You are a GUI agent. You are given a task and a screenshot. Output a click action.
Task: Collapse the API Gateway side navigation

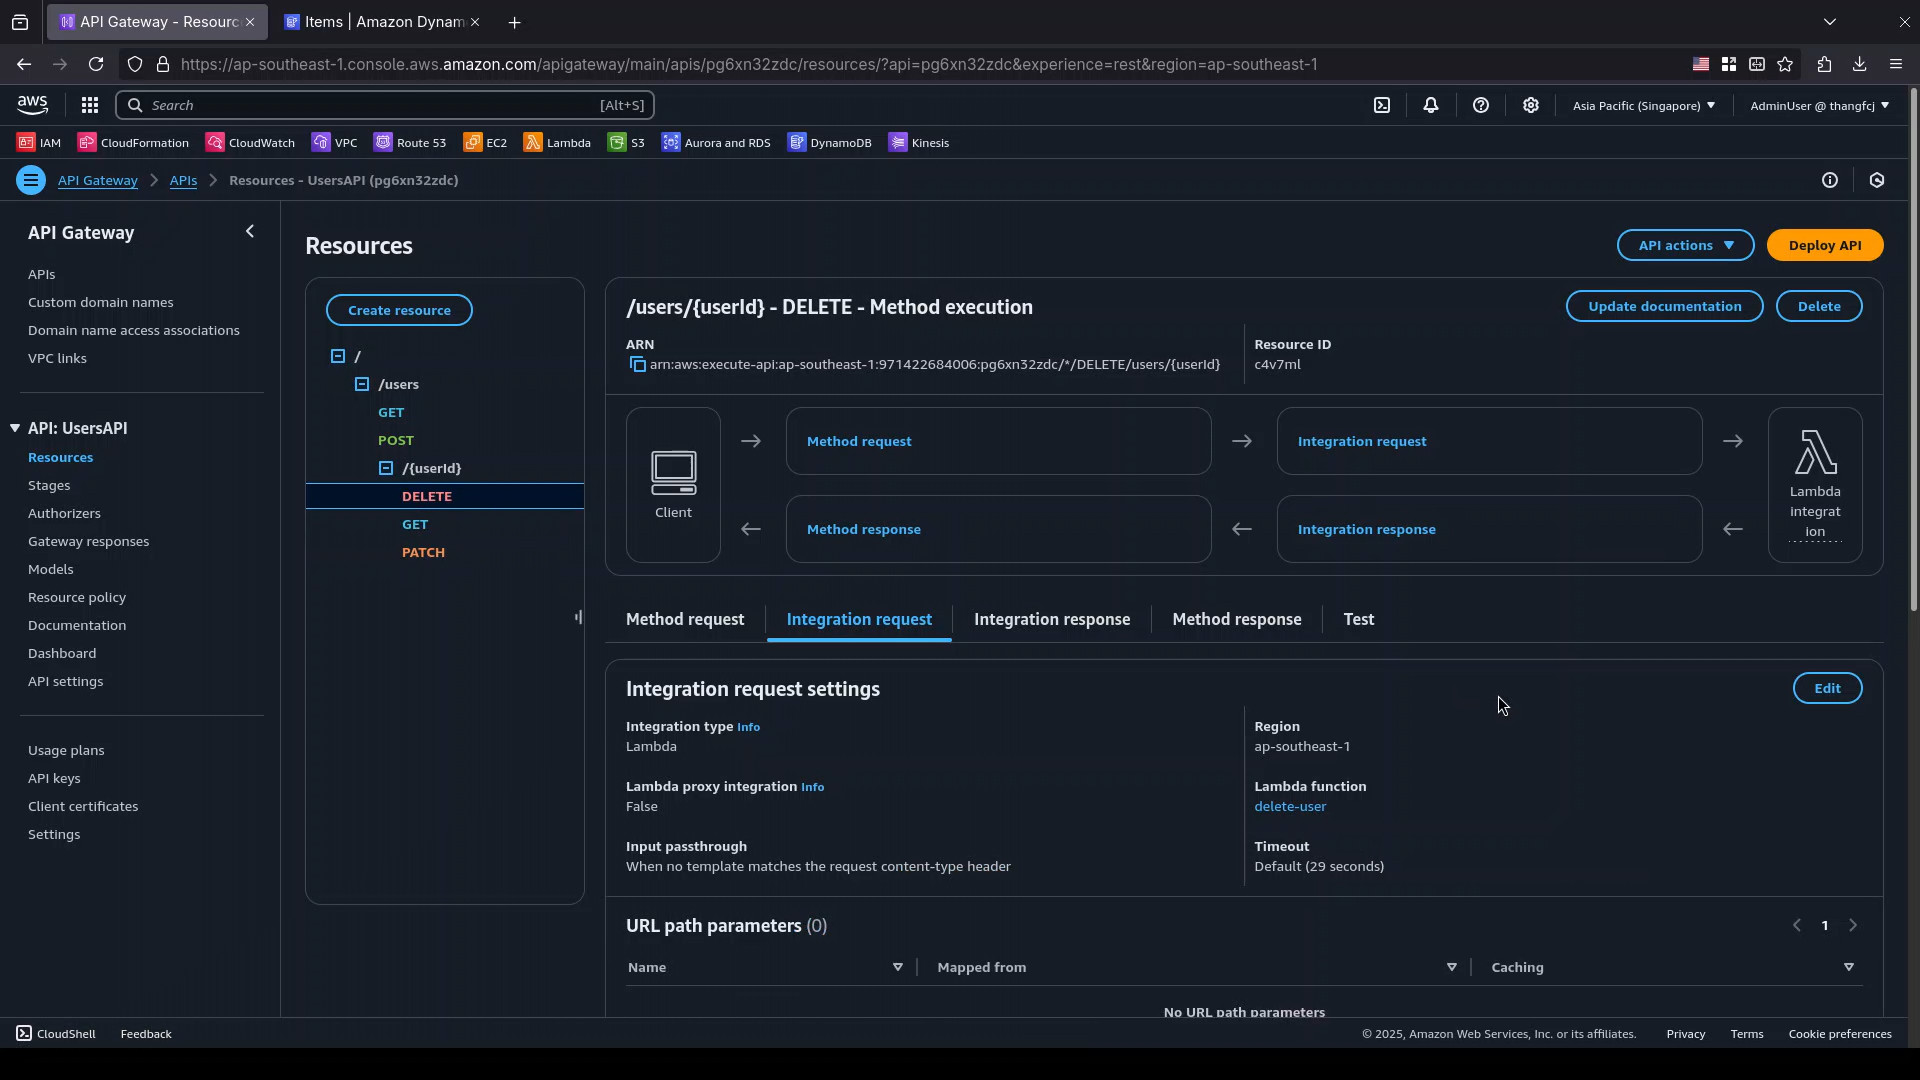pyautogui.click(x=250, y=232)
